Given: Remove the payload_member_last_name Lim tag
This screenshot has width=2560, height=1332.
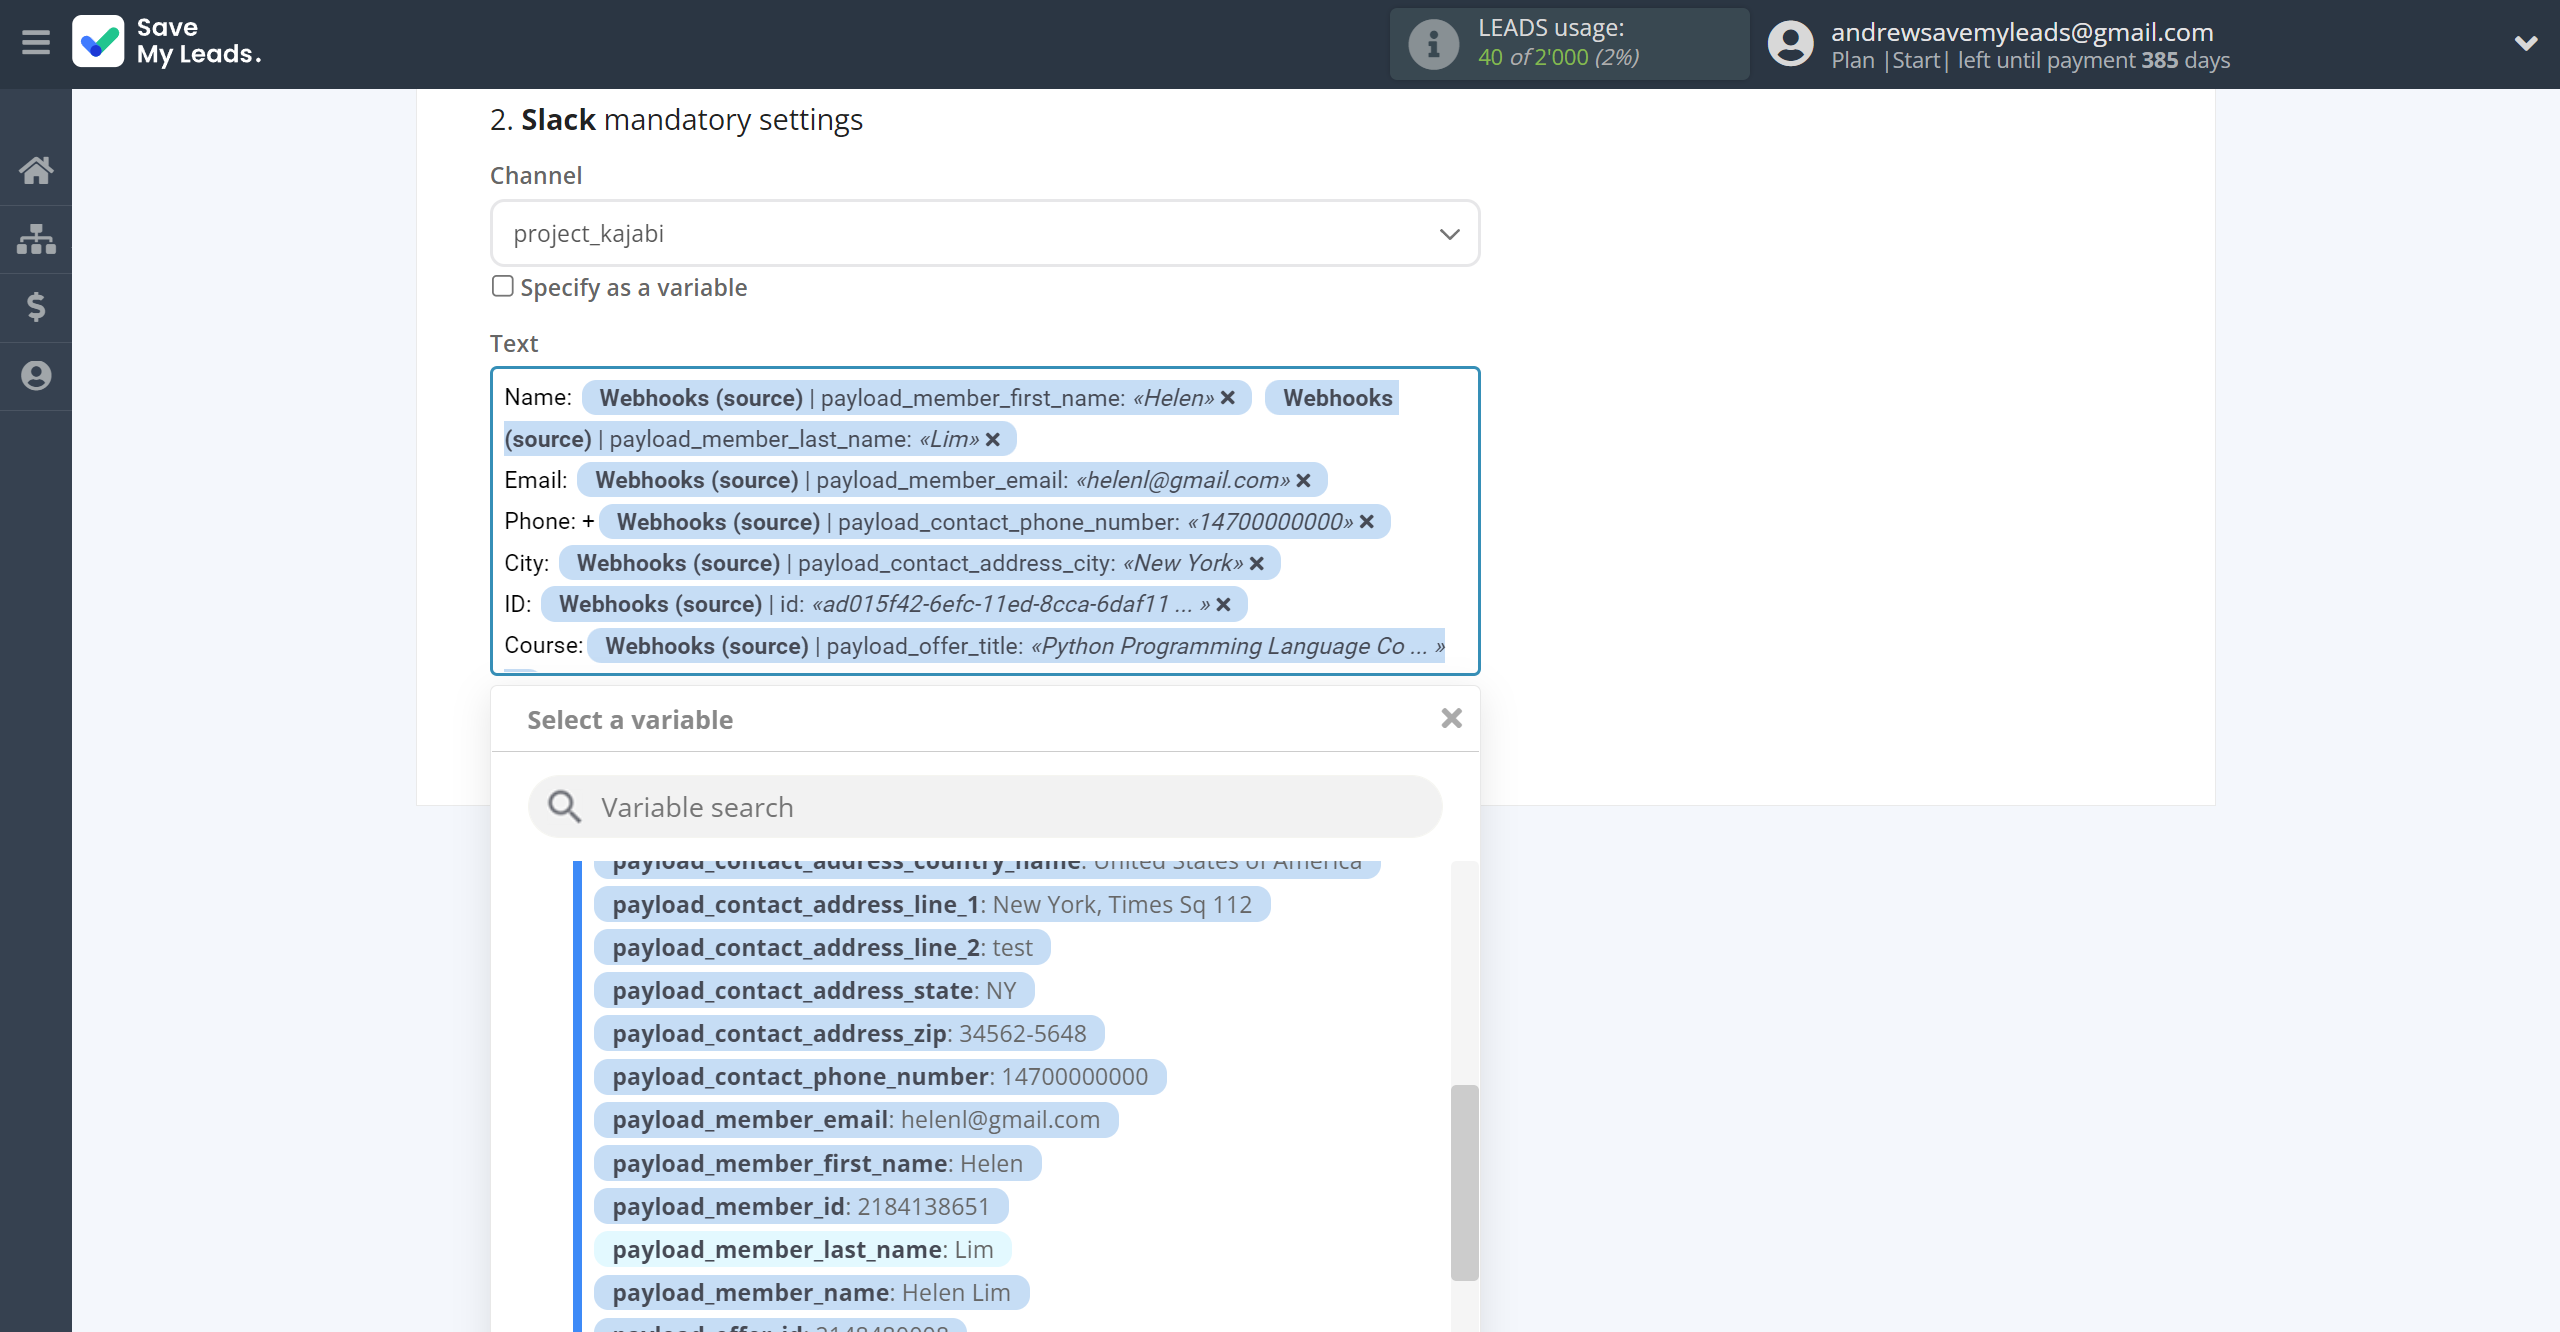Looking at the screenshot, I should point(993,440).
